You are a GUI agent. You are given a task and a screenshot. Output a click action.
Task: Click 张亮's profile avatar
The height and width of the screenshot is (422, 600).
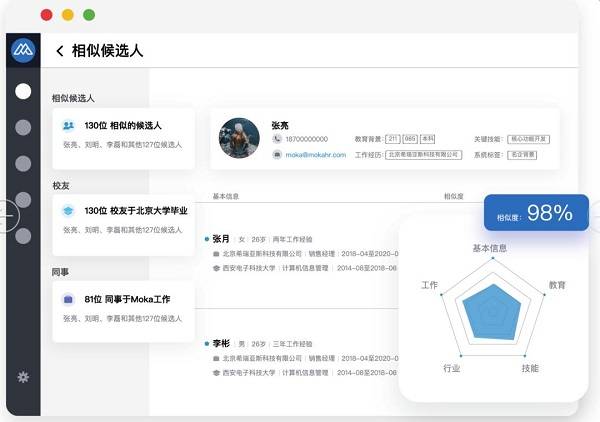(x=239, y=138)
